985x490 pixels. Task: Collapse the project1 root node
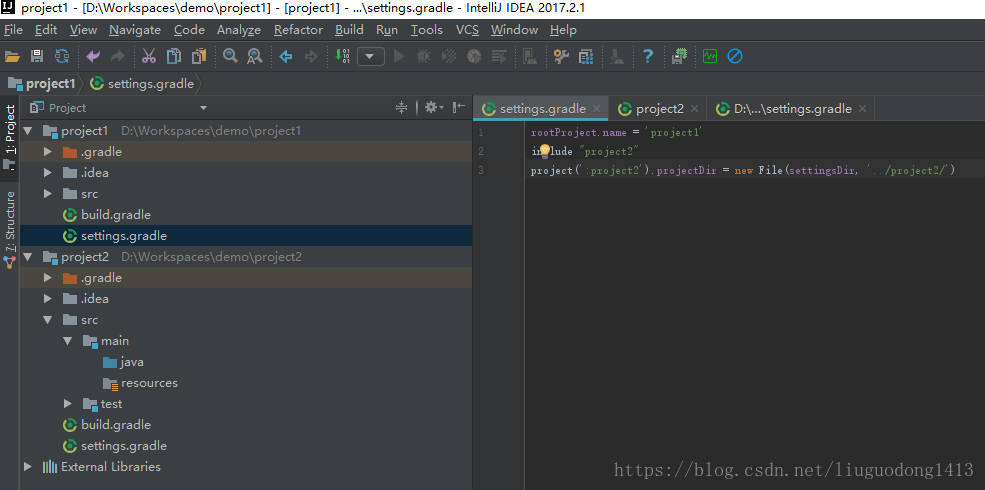tap(28, 131)
